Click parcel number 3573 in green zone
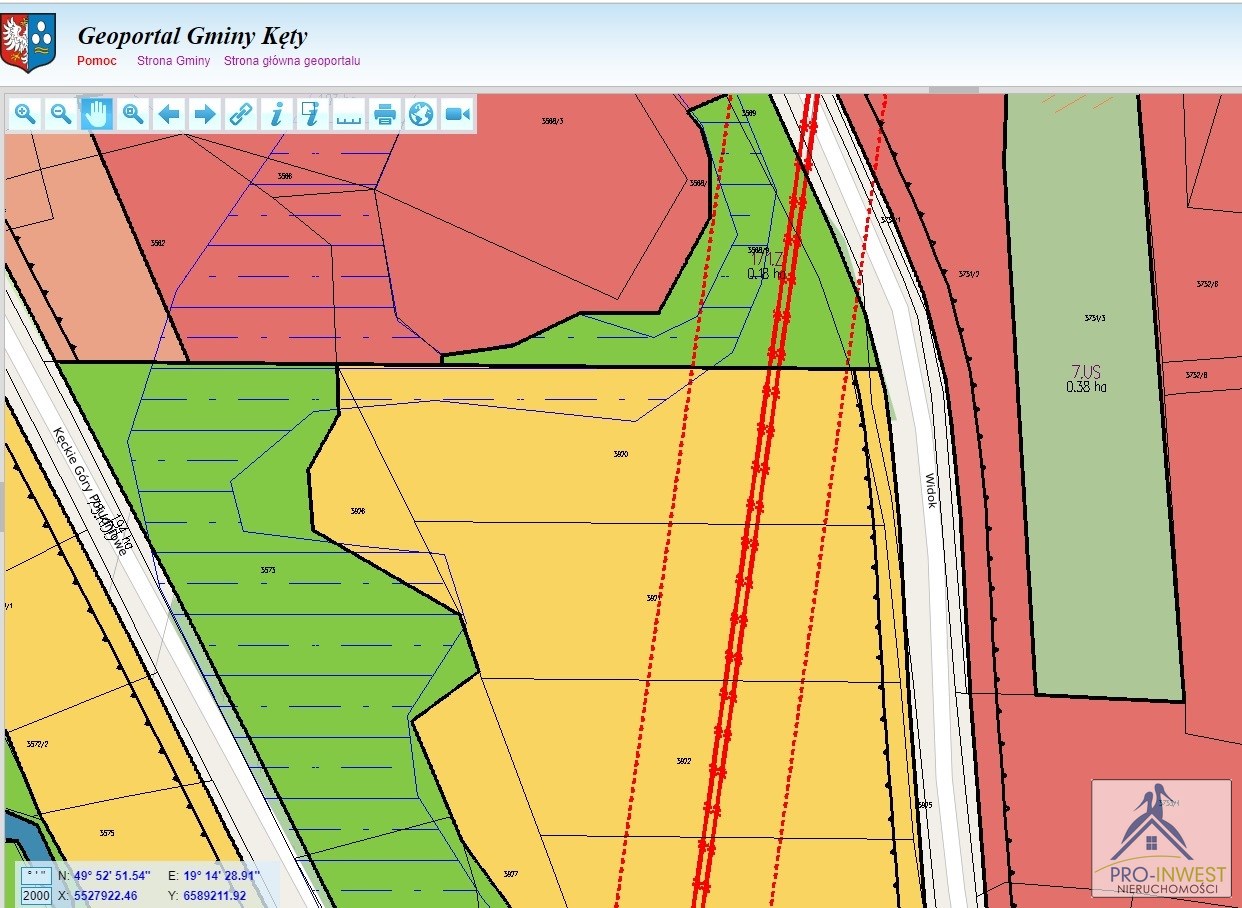1242x908 pixels. [x=268, y=570]
